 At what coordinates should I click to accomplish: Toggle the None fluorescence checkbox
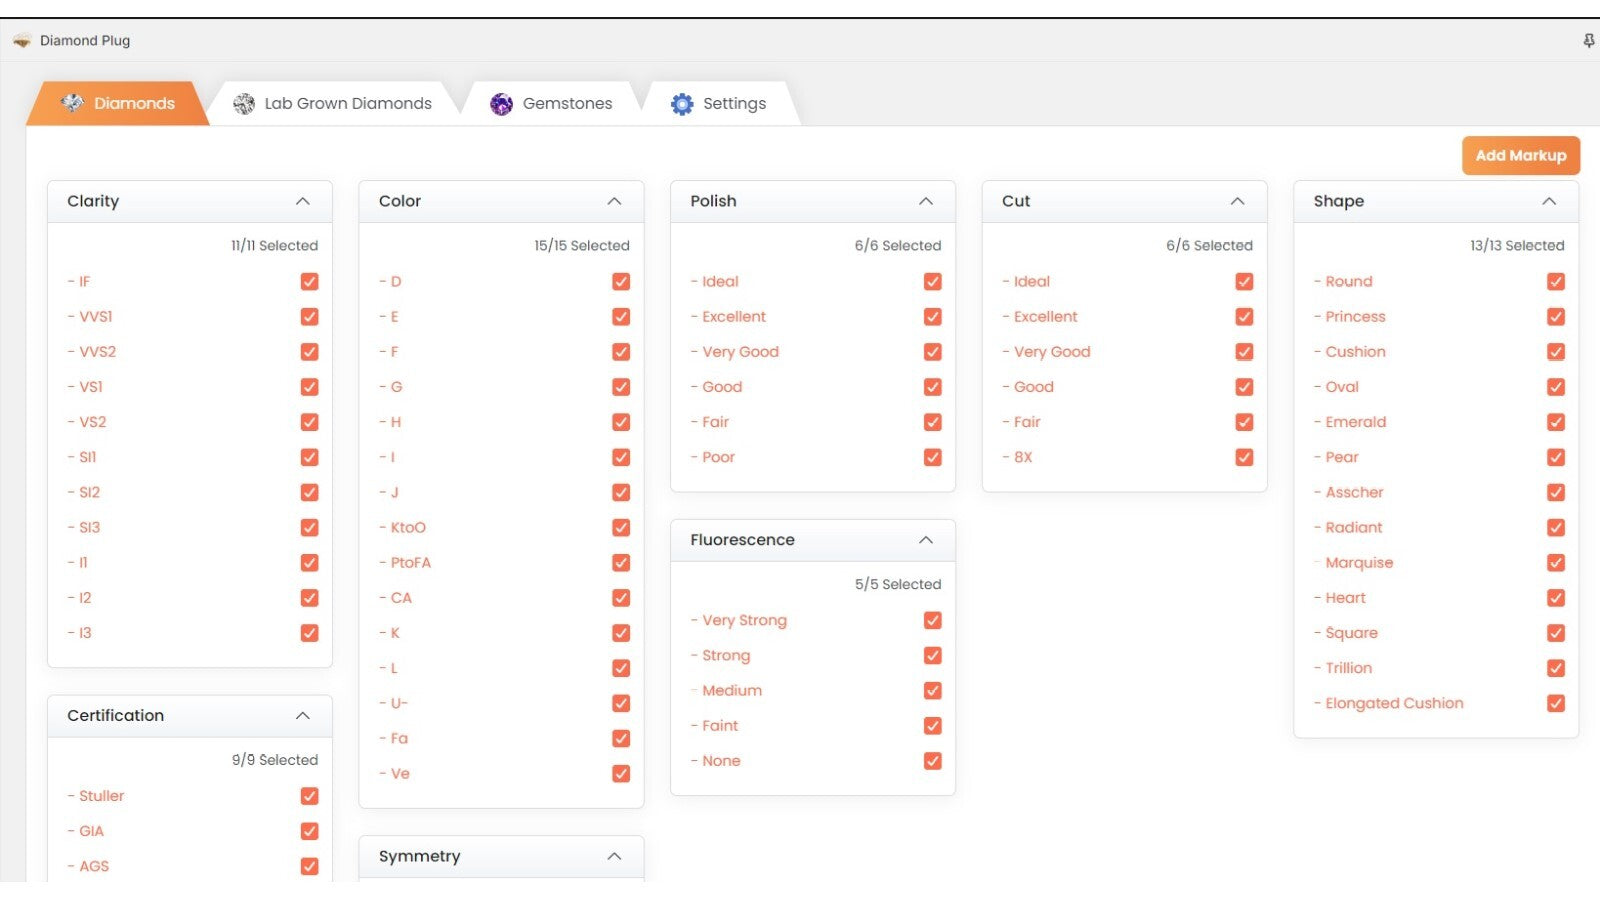[933, 761]
